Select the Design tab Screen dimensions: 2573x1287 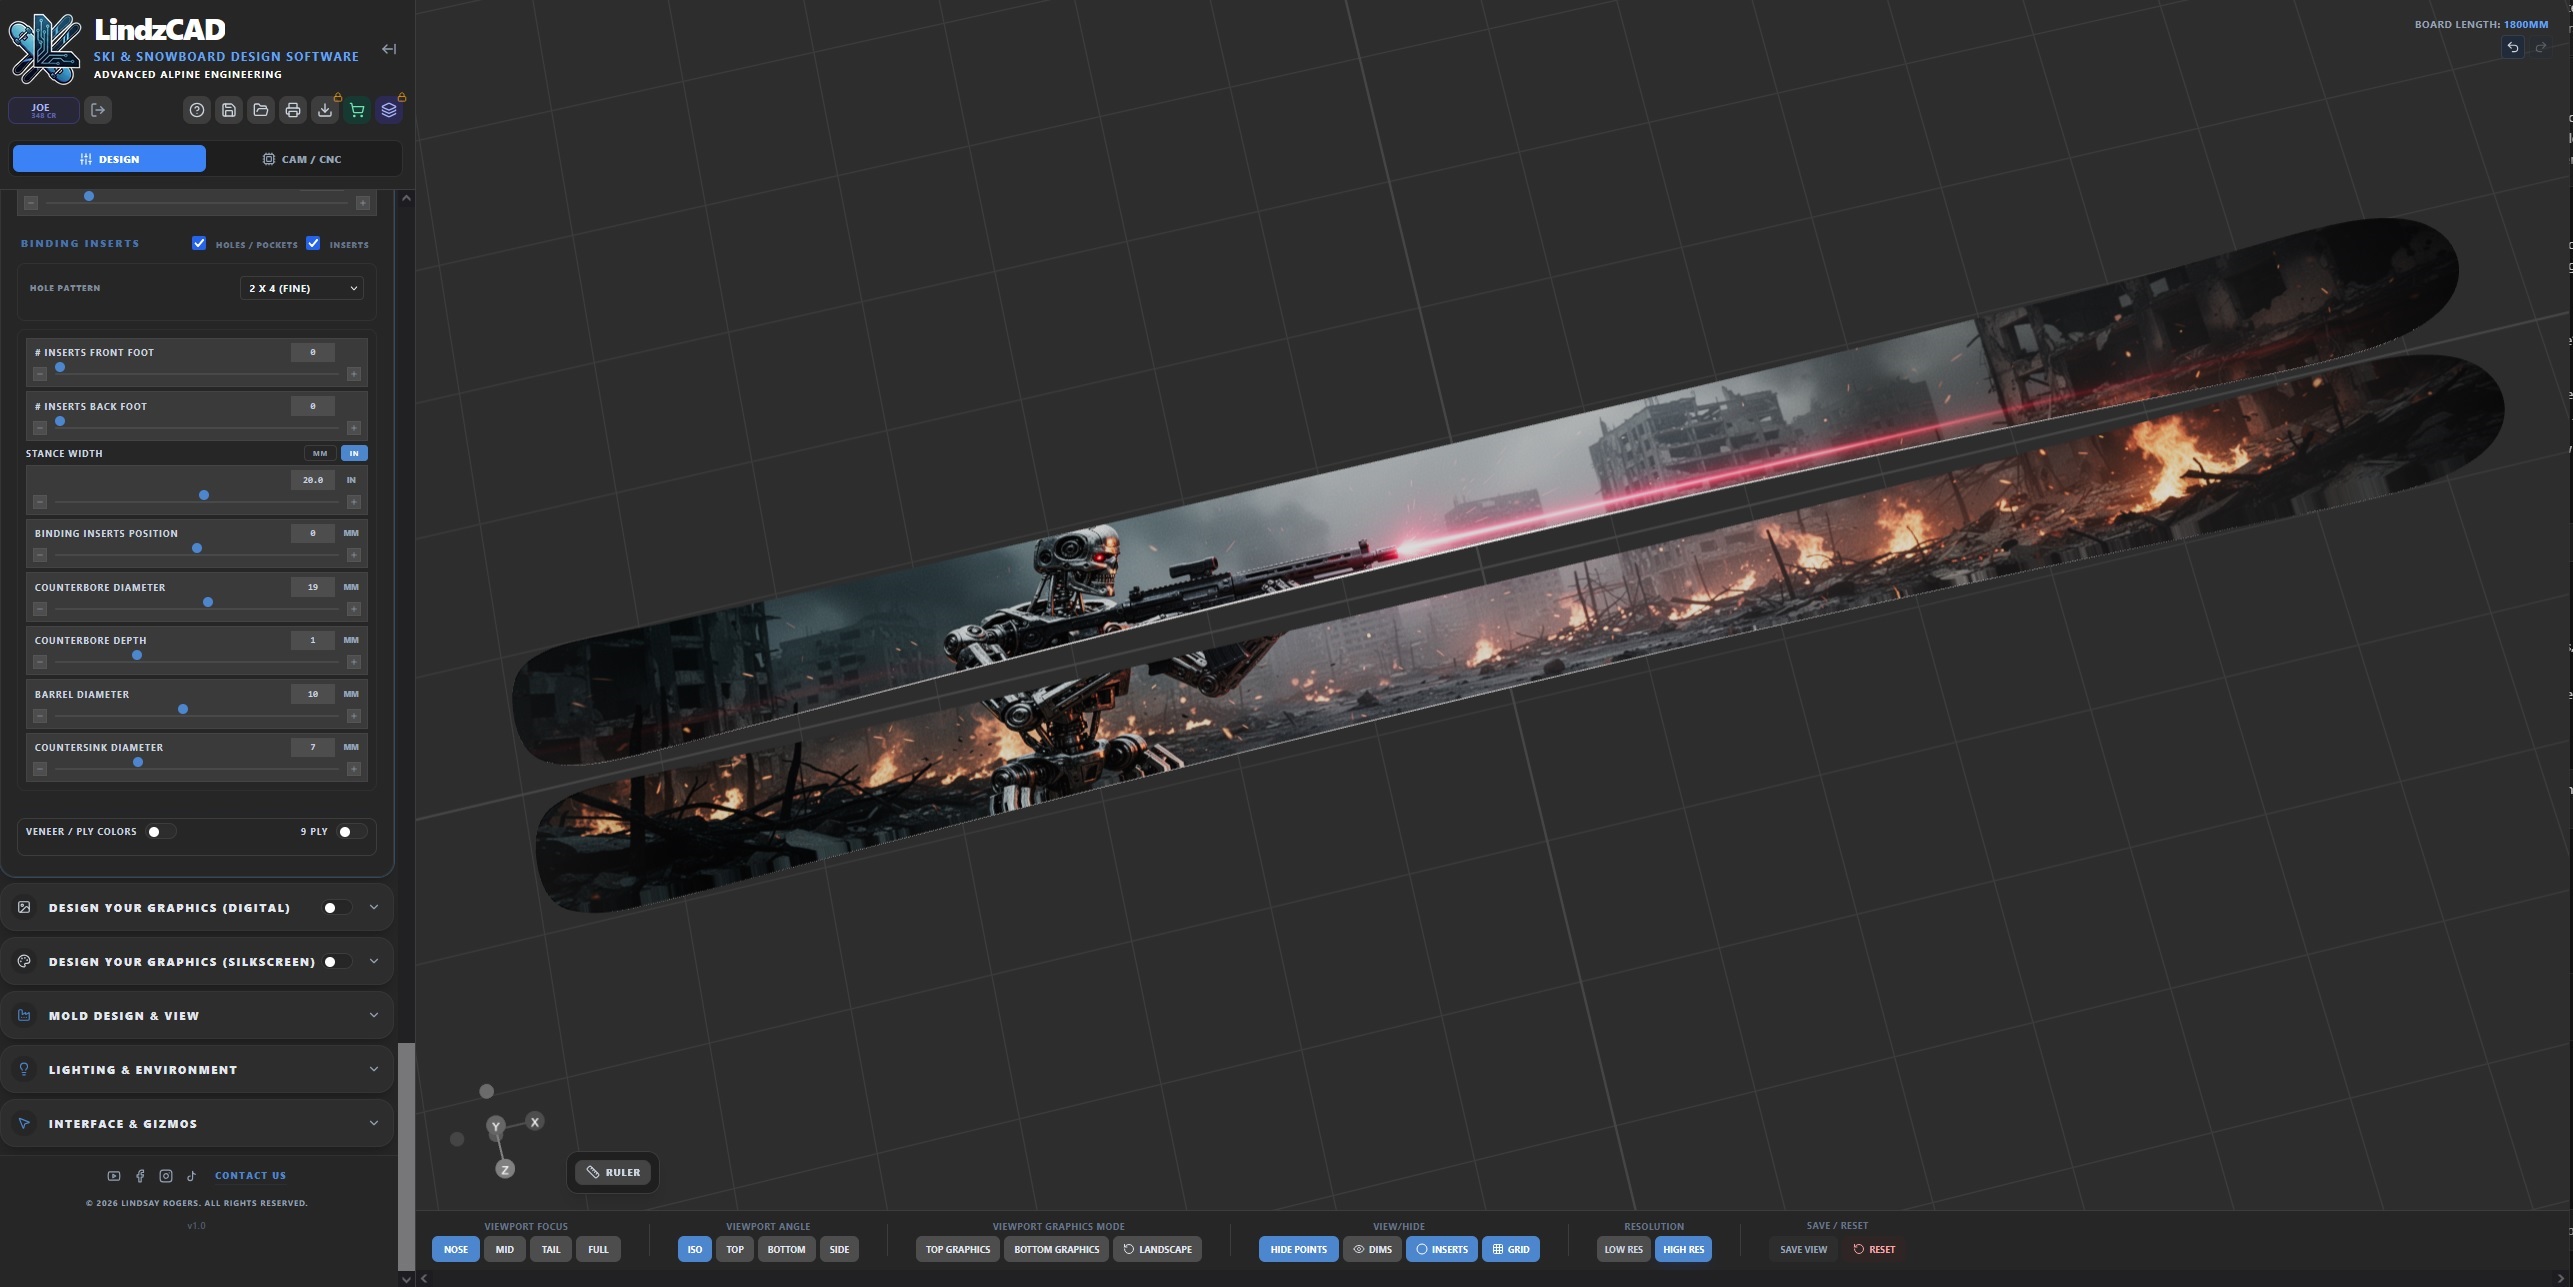(109, 159)
